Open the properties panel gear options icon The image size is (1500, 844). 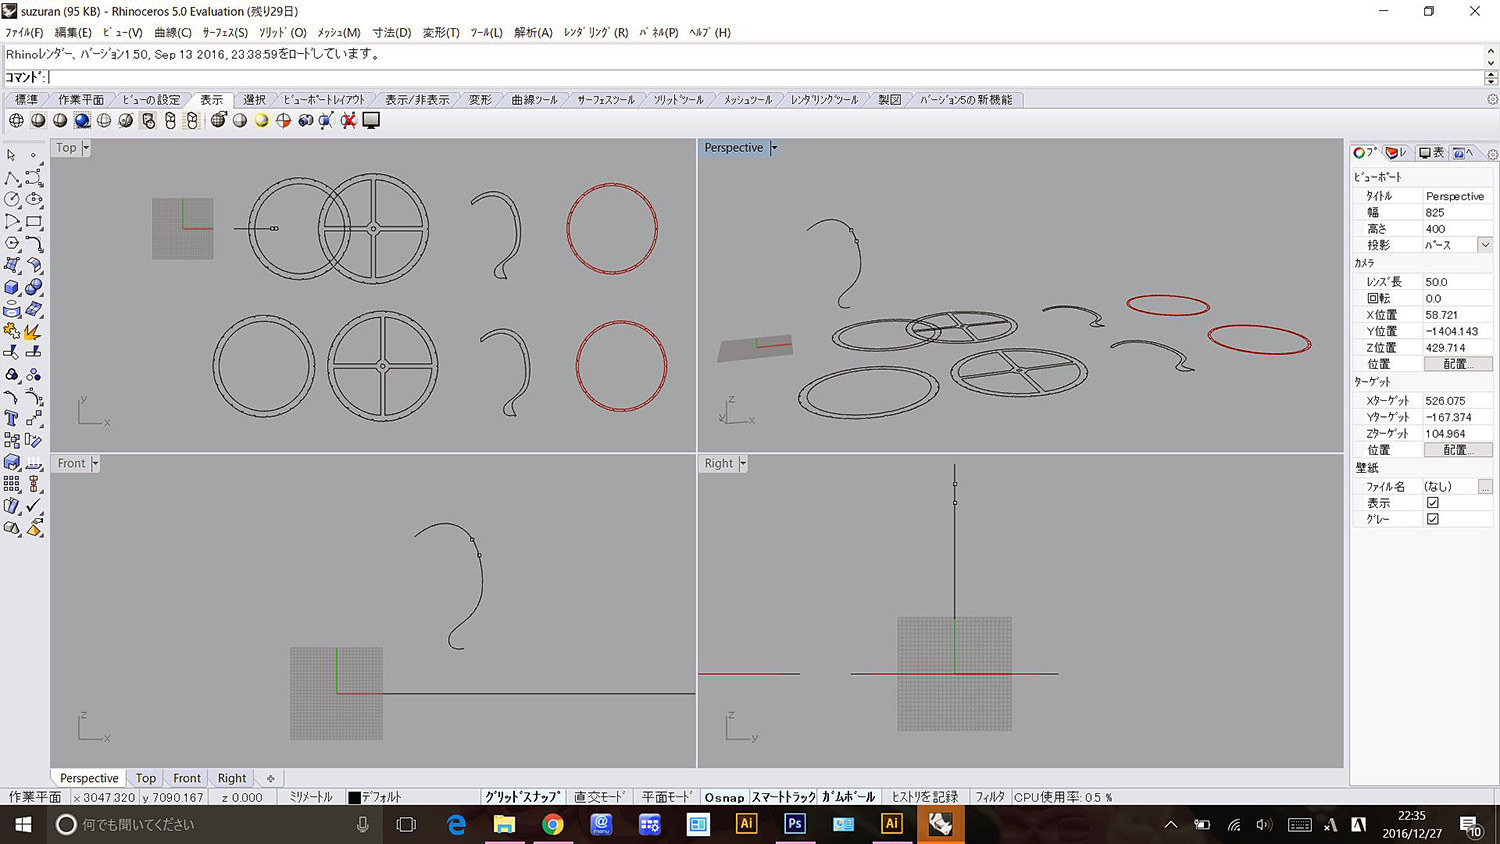click(1492, 153)
